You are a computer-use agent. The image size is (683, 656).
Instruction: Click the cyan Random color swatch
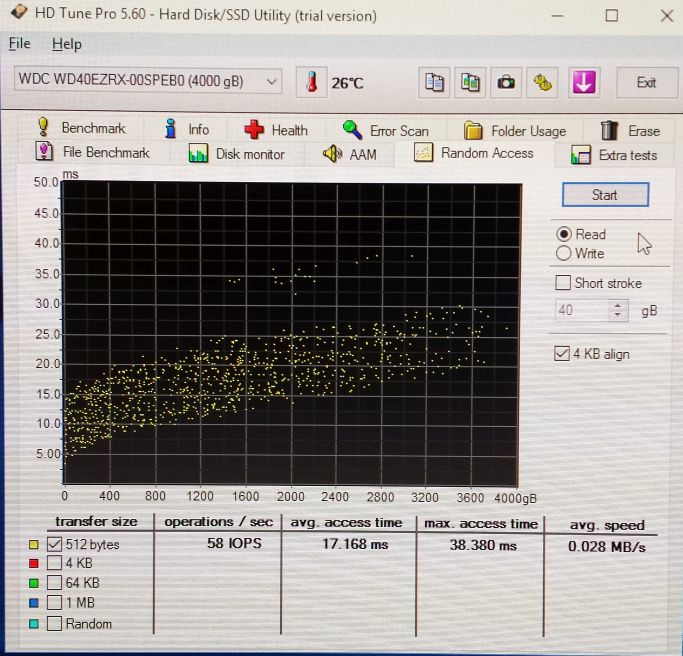[x=34, y=624]
